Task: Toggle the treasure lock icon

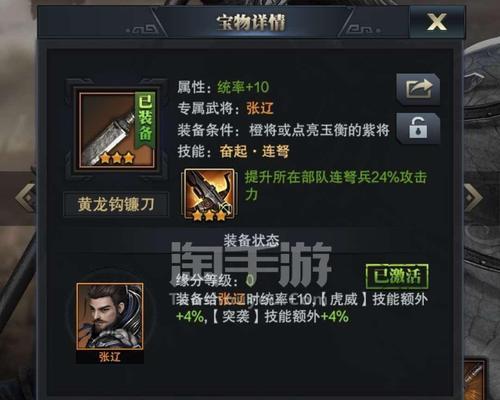Action: 418,128
